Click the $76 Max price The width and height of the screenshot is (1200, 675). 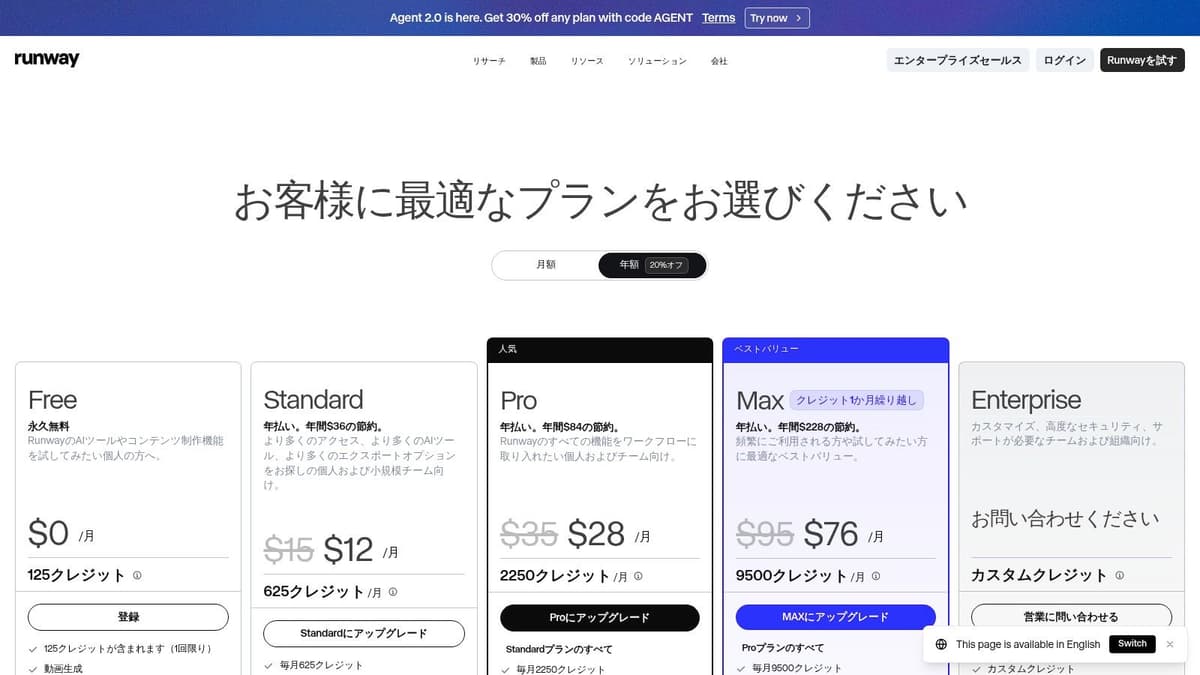(831, 534)
